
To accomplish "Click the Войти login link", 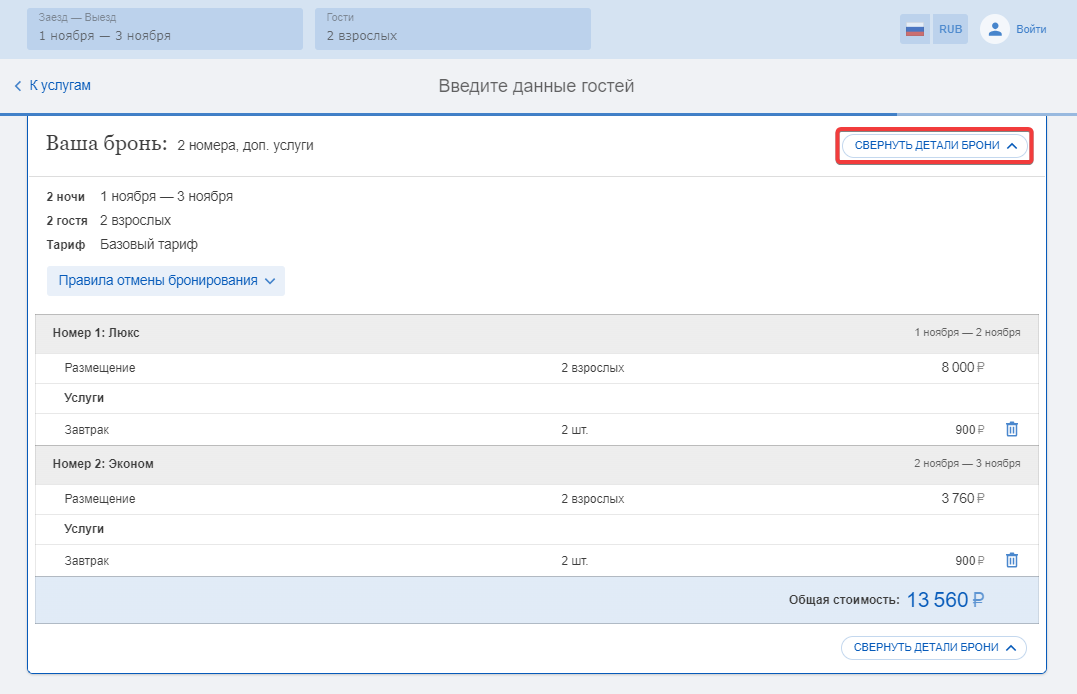I will tap(1031, 29).
